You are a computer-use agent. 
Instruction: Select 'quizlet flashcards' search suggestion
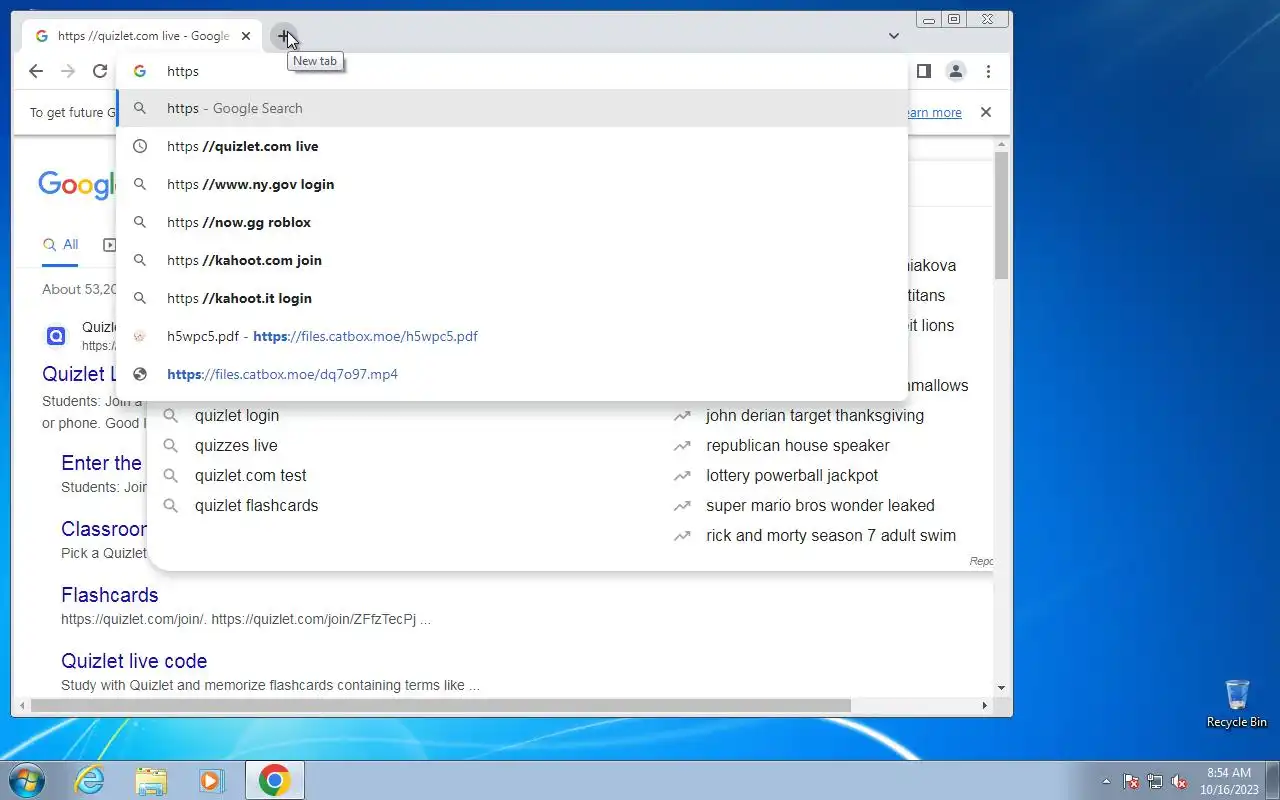[x=256, y=505]
